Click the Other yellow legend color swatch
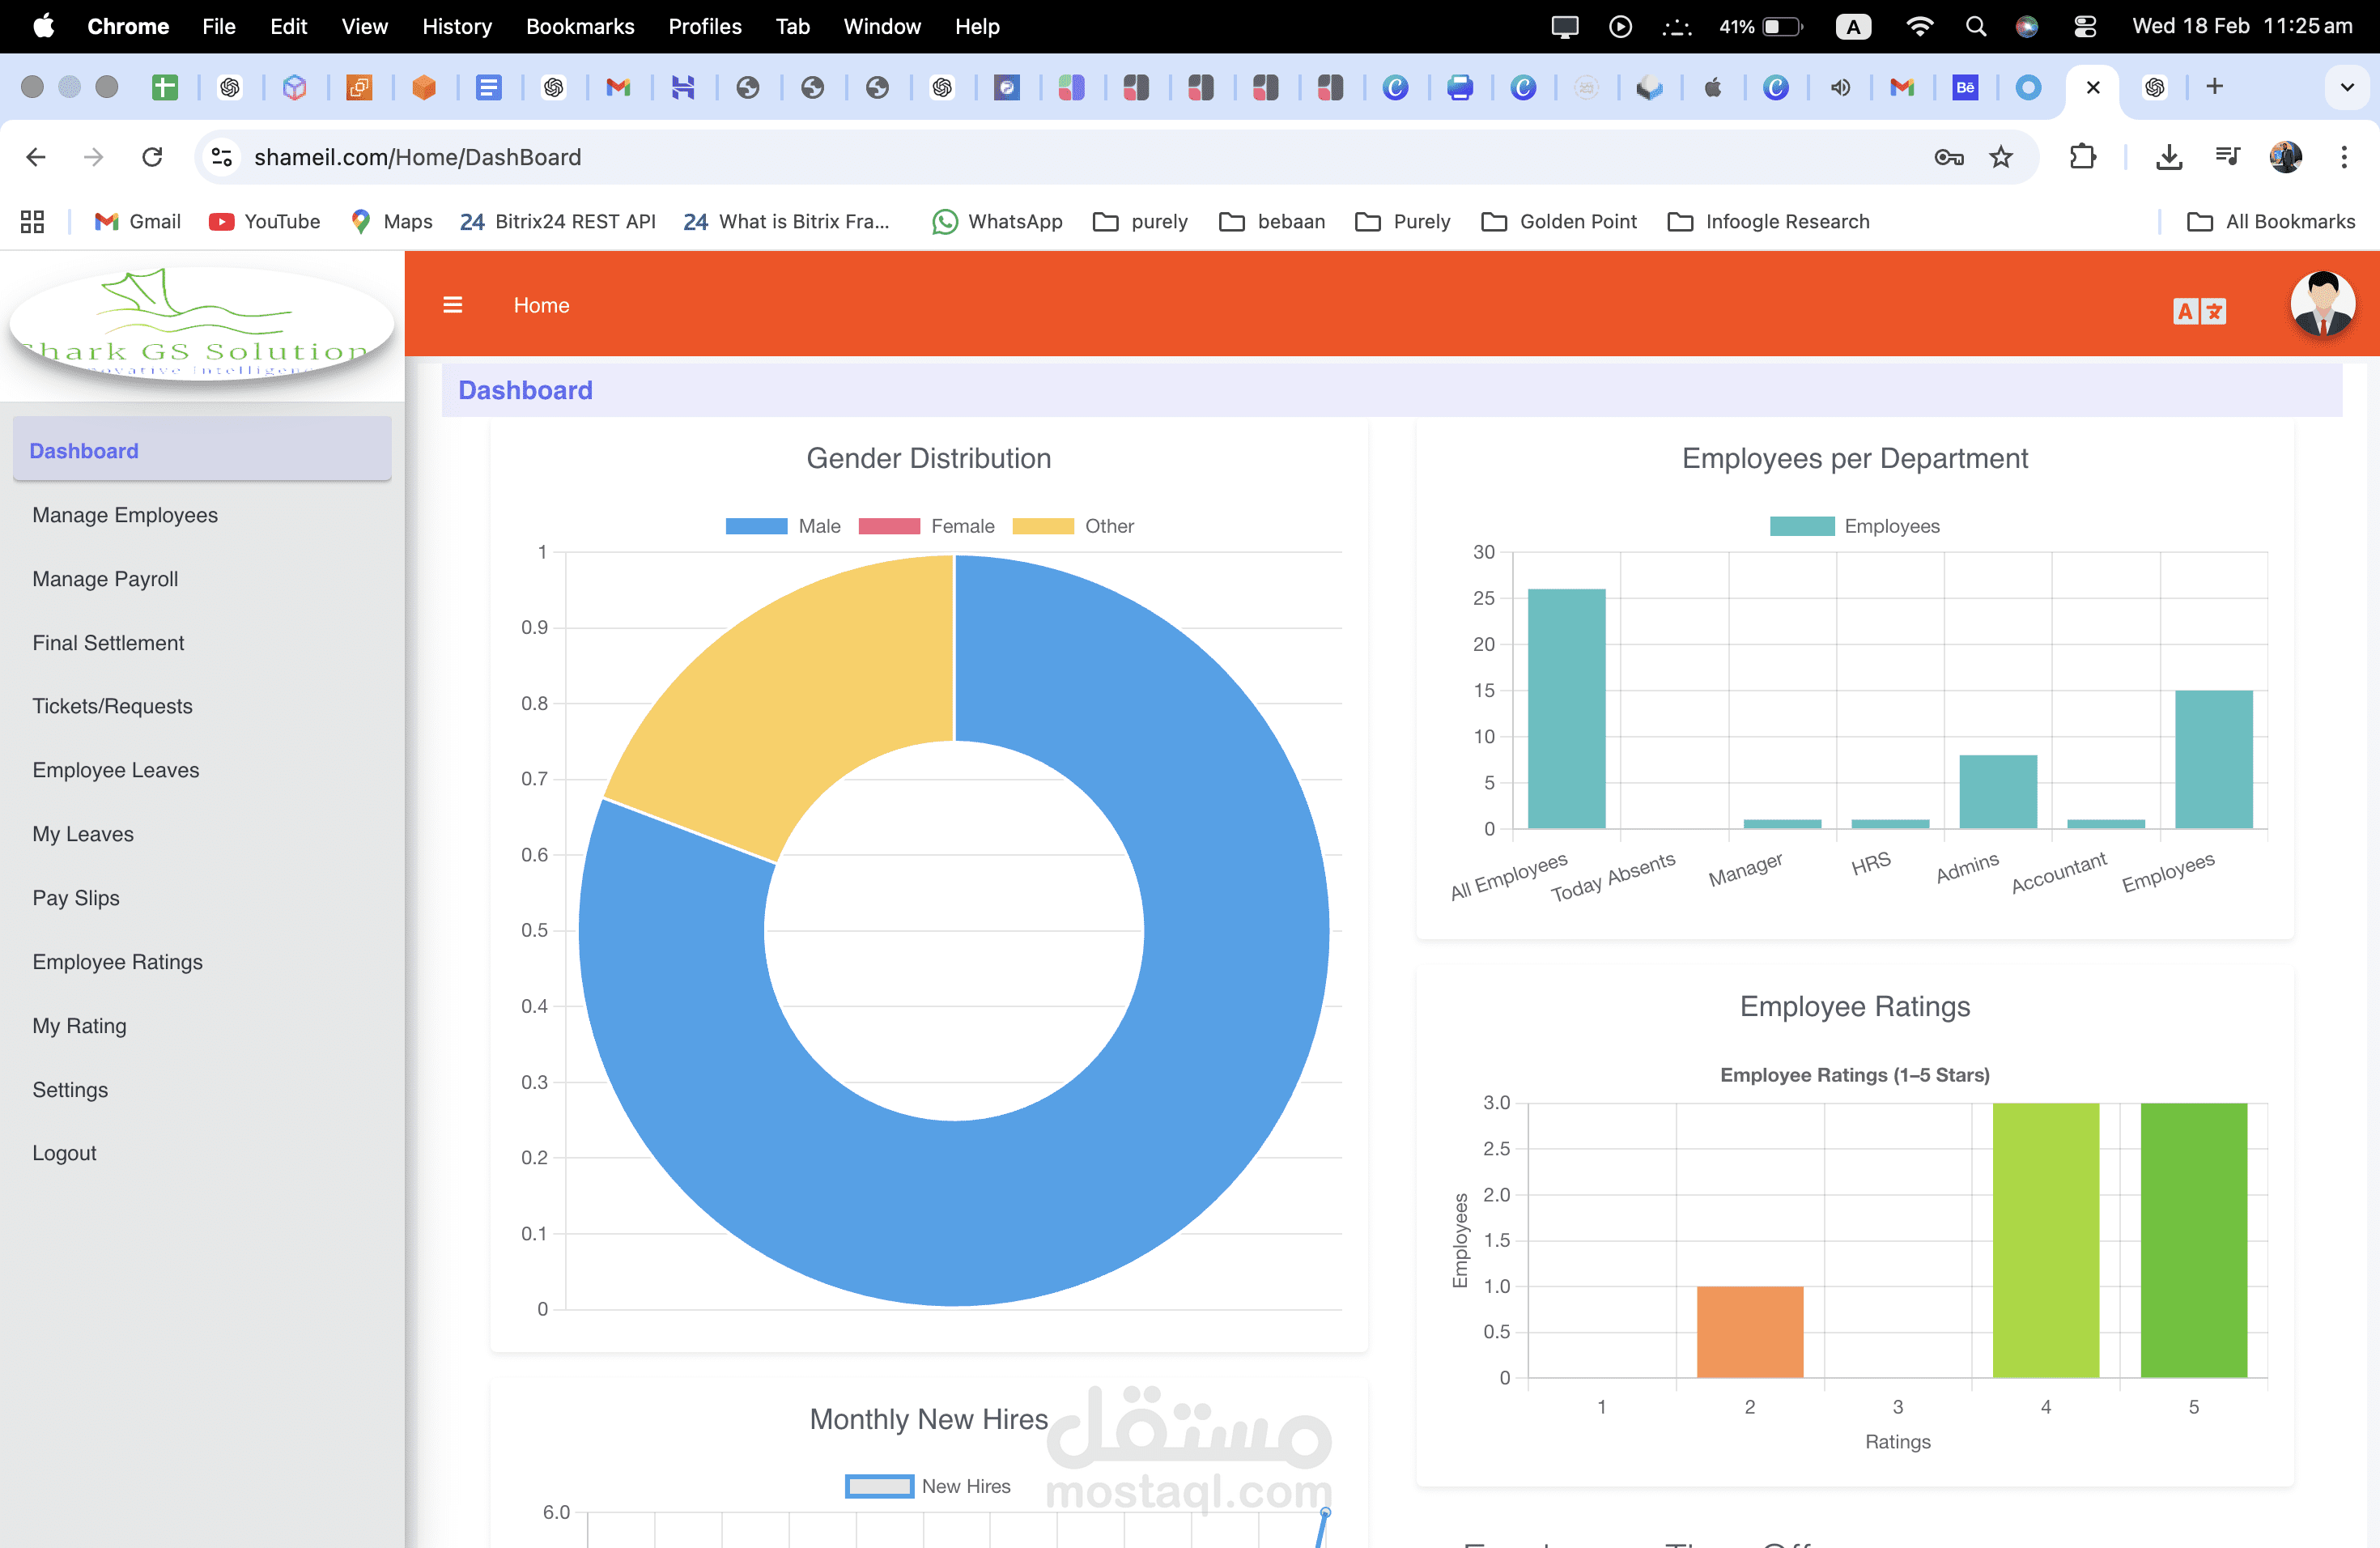Image resolution: width=2380 pixels, height=1548 pixels. tap(1043, 526)
